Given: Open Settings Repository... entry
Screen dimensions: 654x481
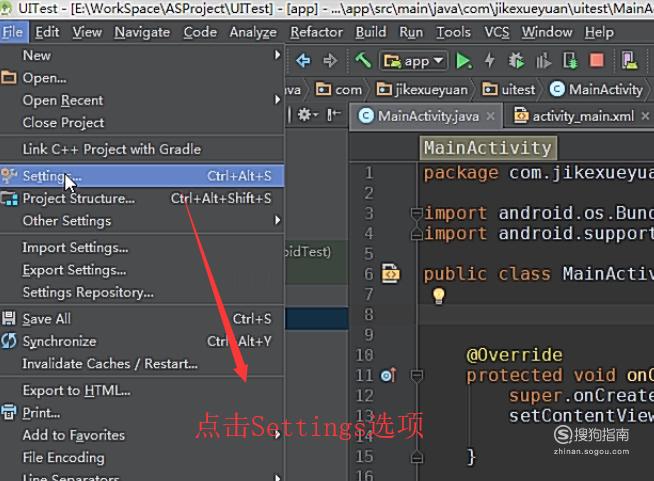Looking at the screenshot, I should (142, 292).
